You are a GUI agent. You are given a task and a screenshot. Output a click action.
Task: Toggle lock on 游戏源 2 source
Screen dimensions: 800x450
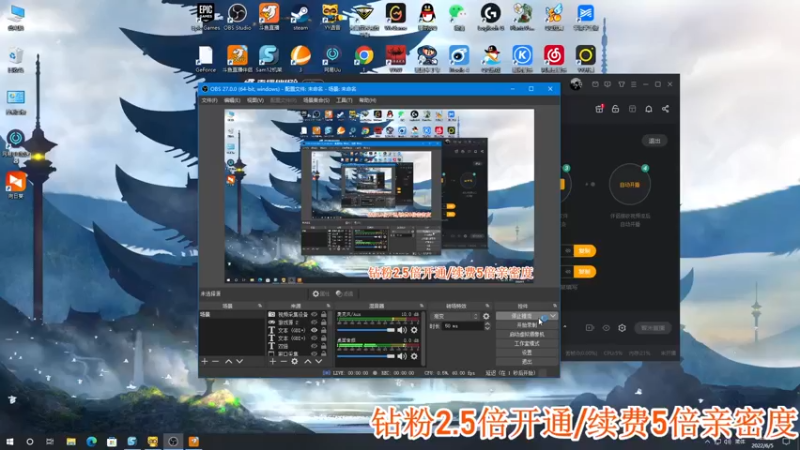coord(323,322)
